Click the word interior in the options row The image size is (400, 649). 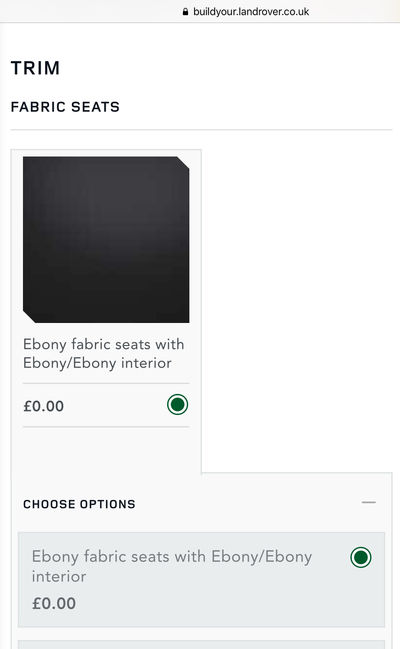[59, 577]
